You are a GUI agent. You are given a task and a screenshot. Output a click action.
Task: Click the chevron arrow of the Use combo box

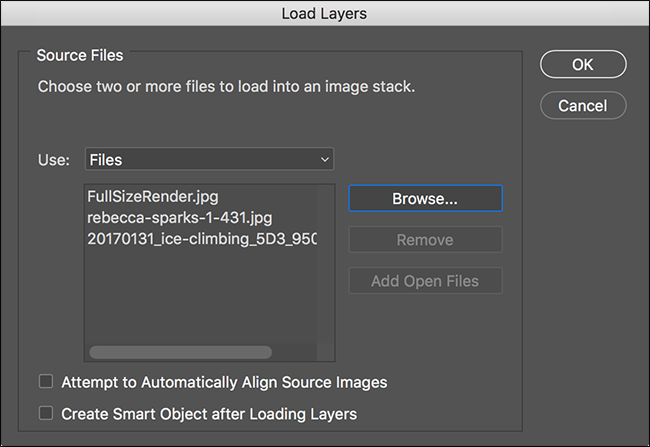click(x=324, y=159)
